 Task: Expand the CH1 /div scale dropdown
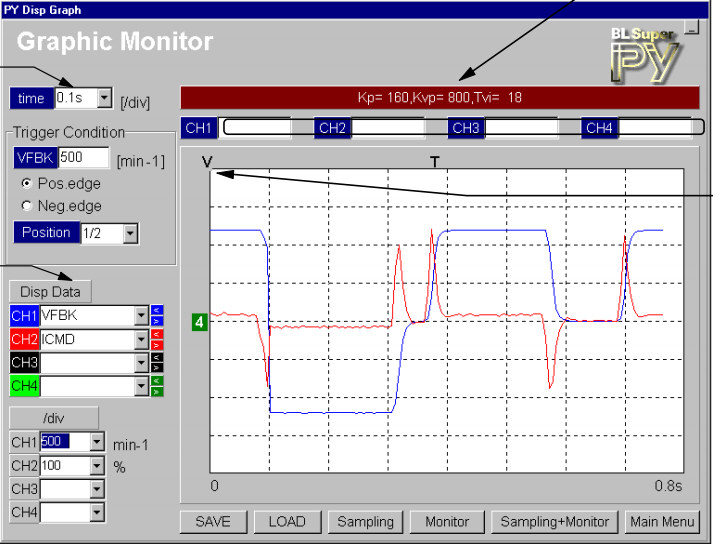tap(96, 441)
